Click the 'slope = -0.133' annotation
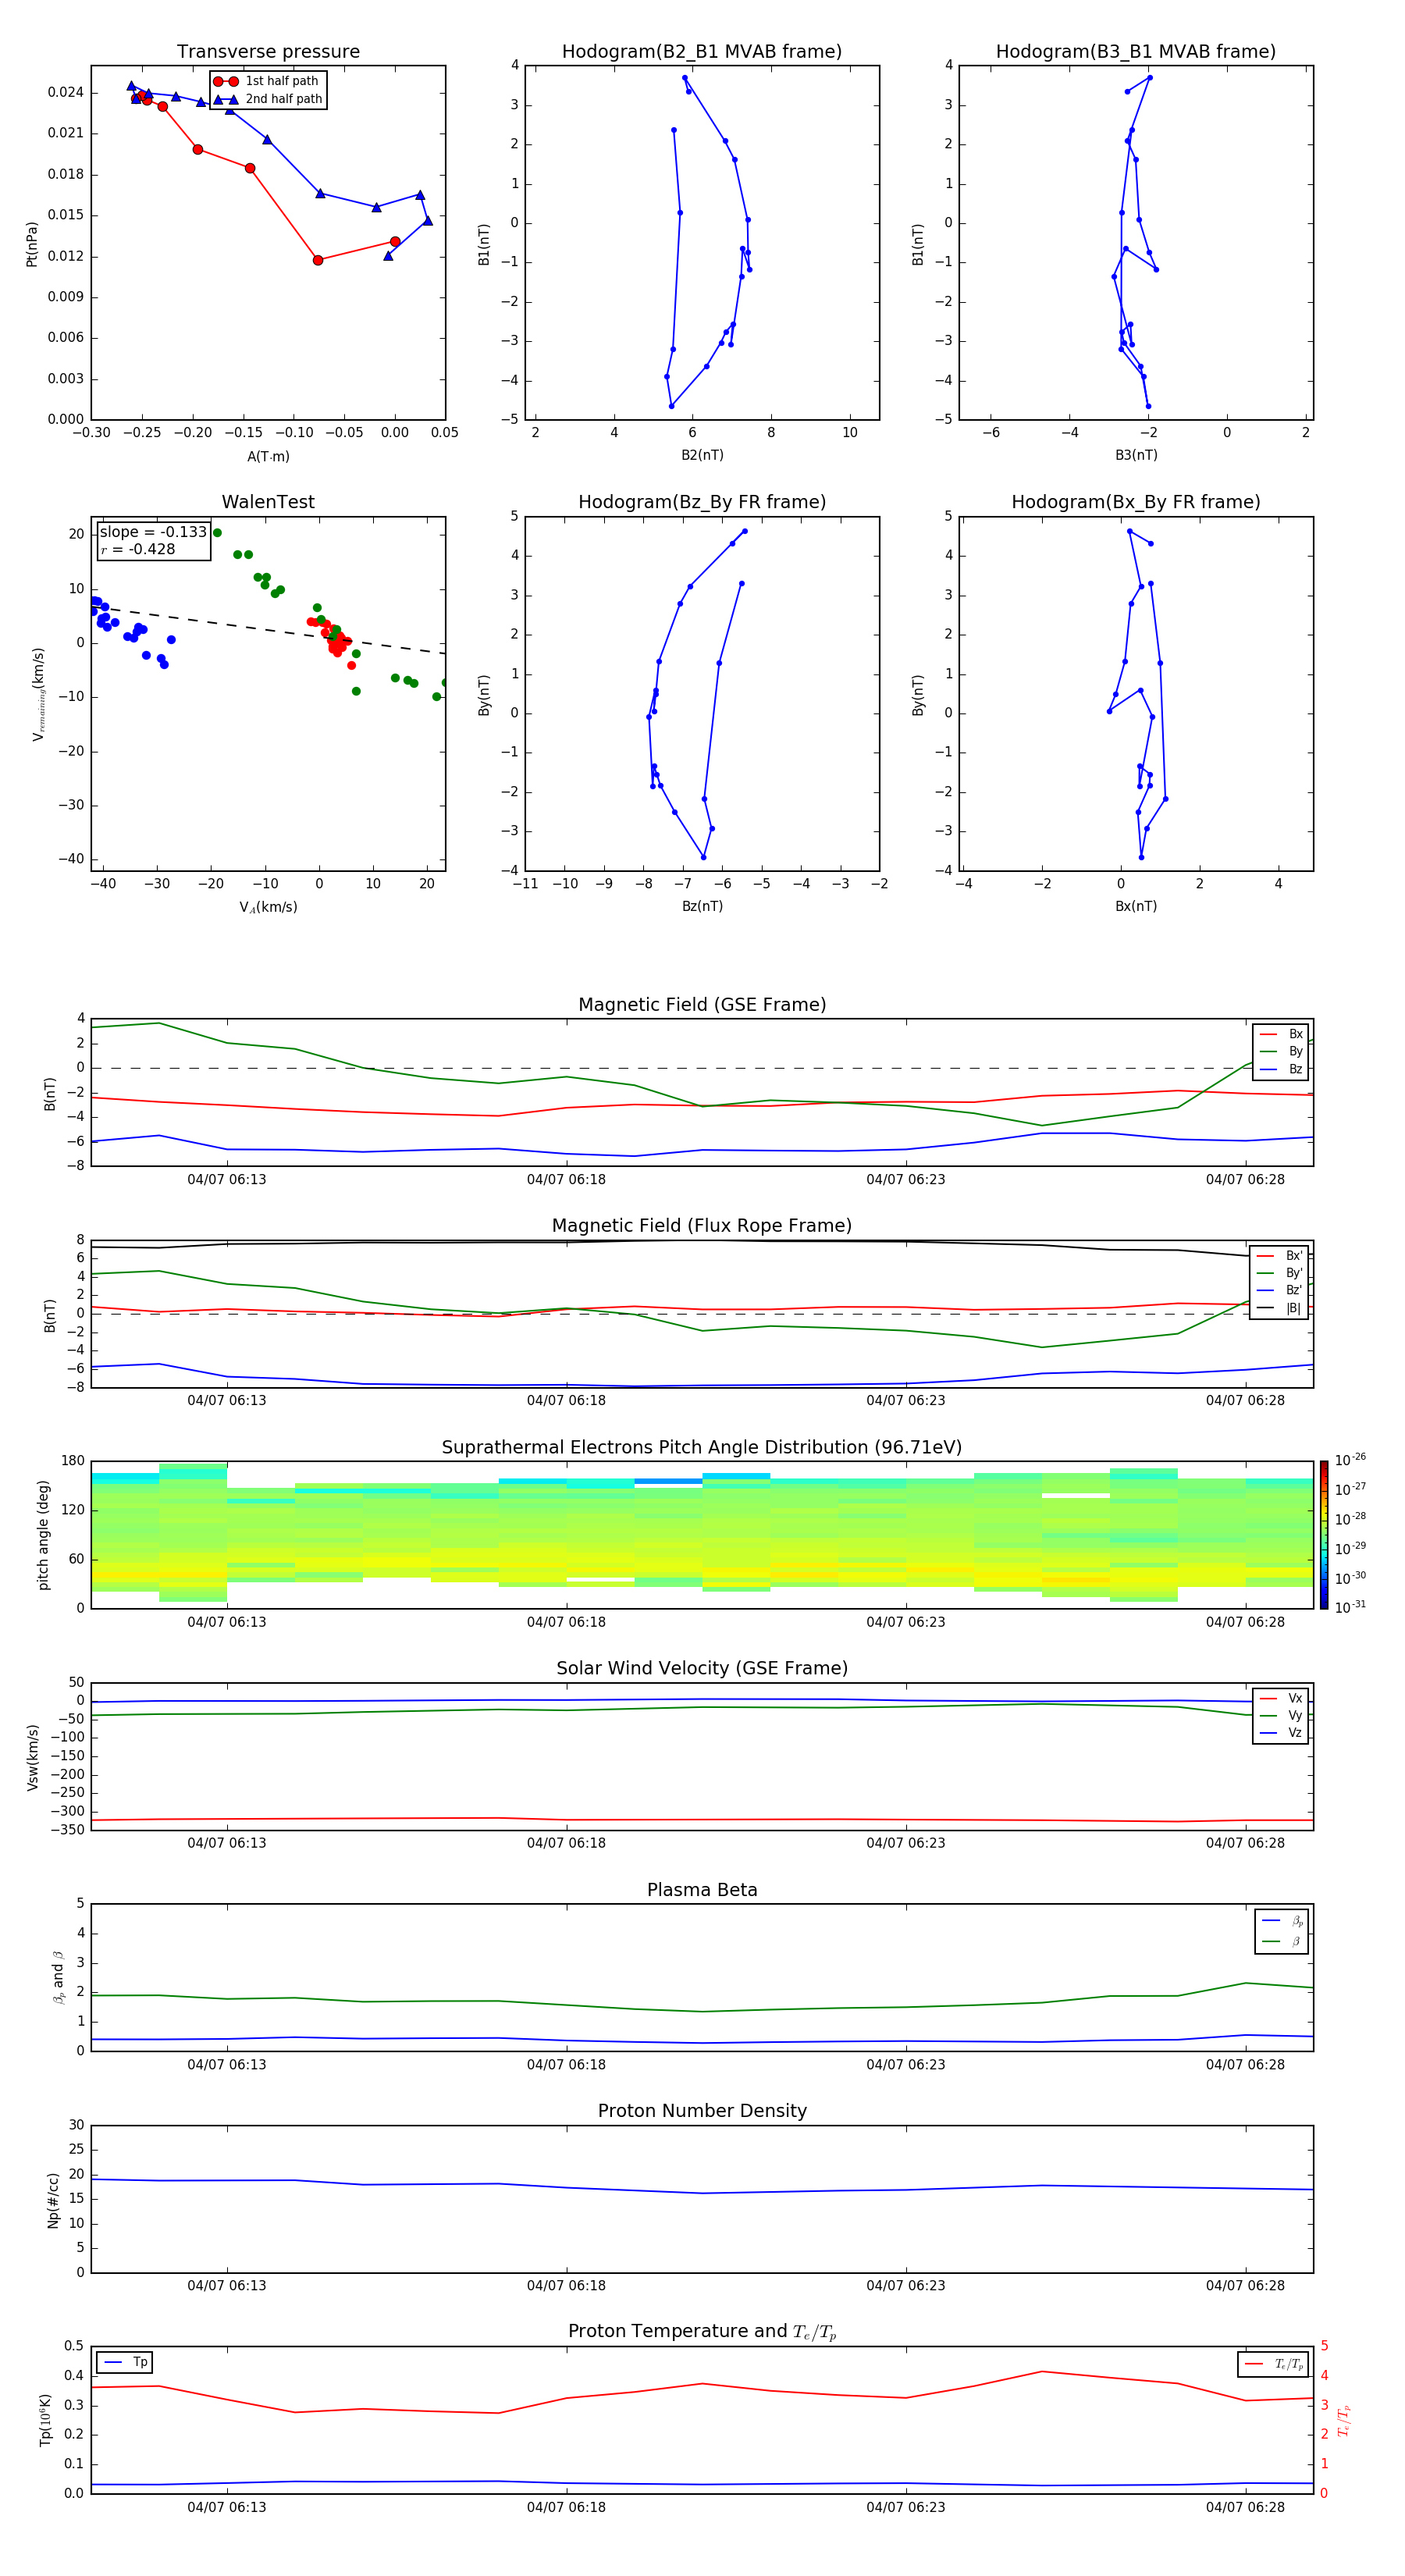1405x2576 pixels. (x=153, y=532)
